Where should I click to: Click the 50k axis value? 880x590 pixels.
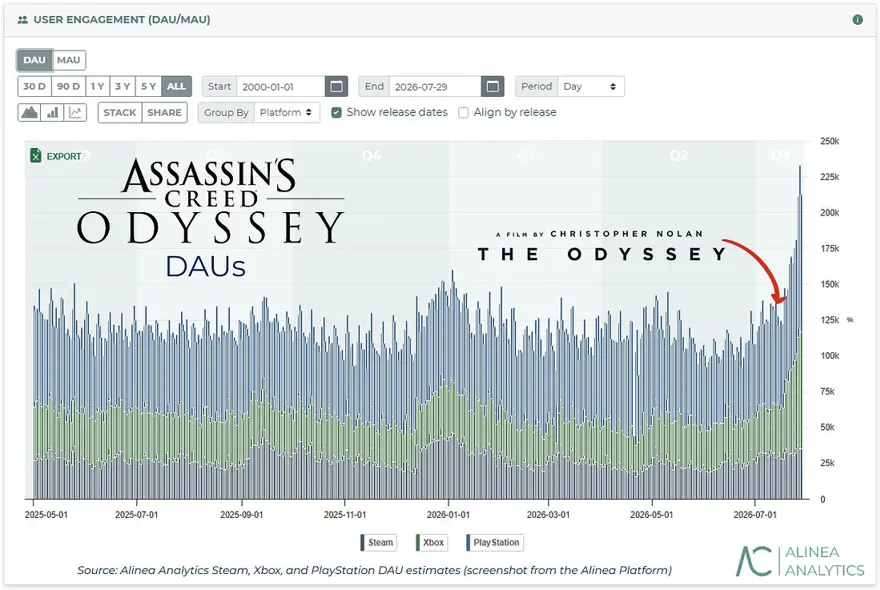click(x=827, y=427)
